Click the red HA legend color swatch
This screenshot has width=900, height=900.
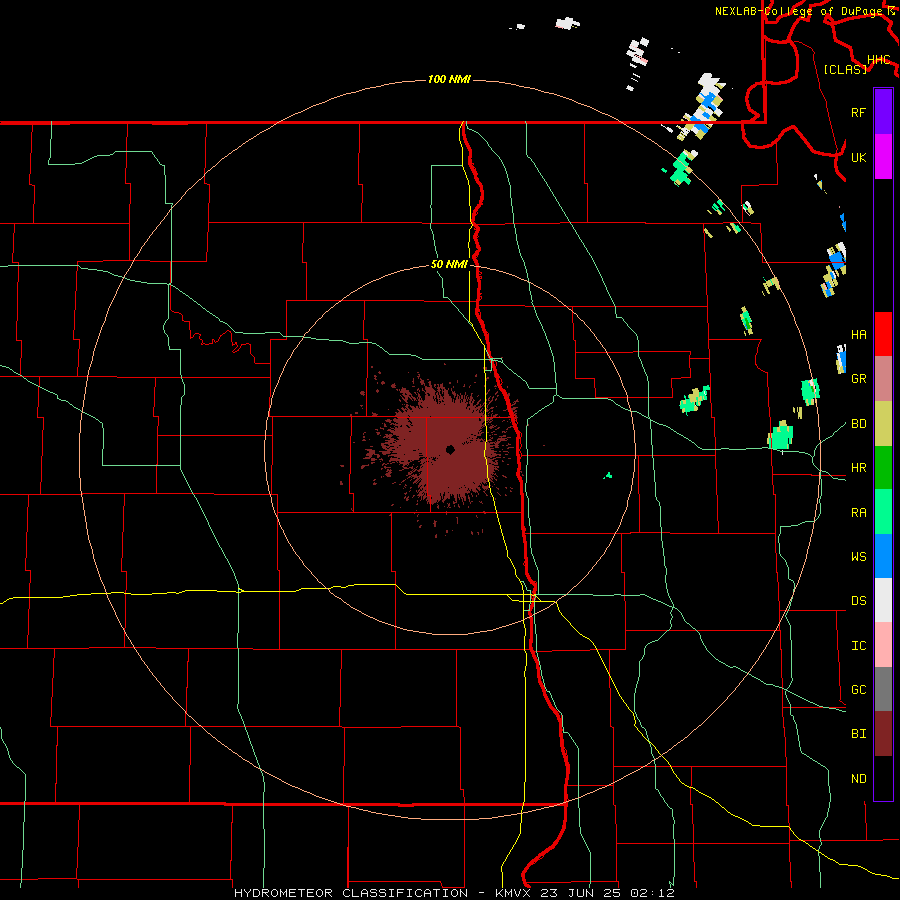tap(883, 334)
